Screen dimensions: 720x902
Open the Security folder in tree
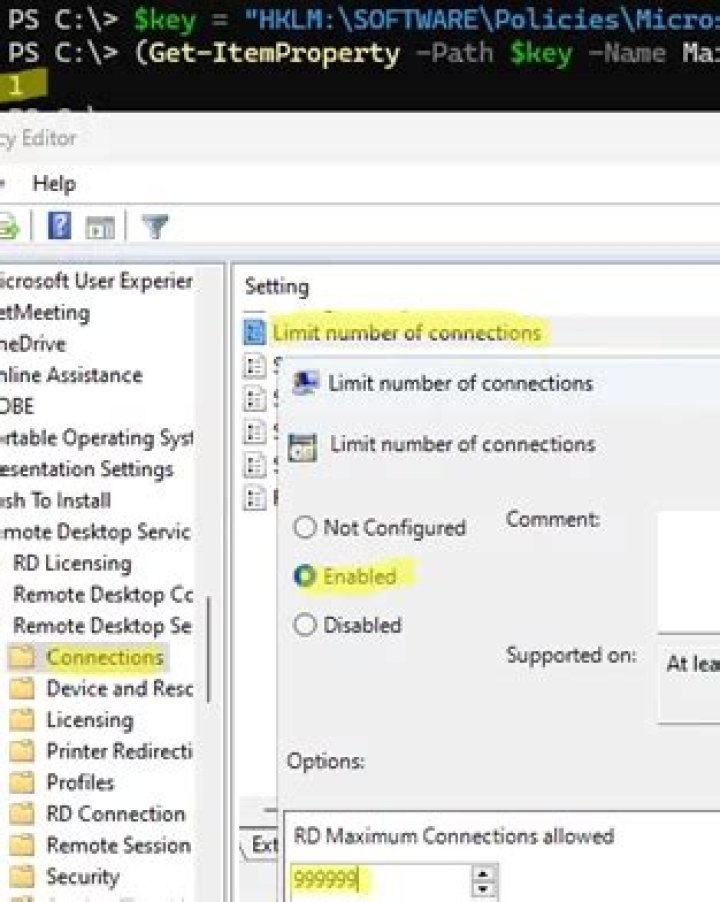83,876
